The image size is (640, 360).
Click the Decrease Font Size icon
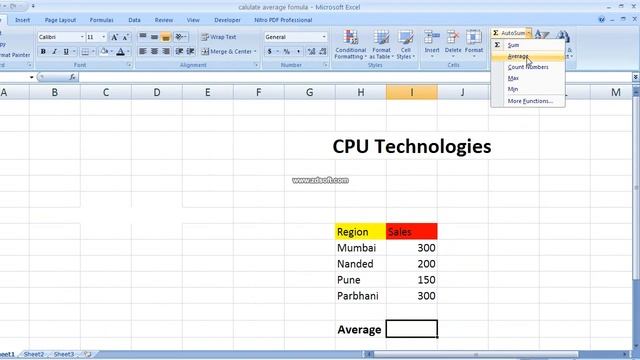(126, 37)
